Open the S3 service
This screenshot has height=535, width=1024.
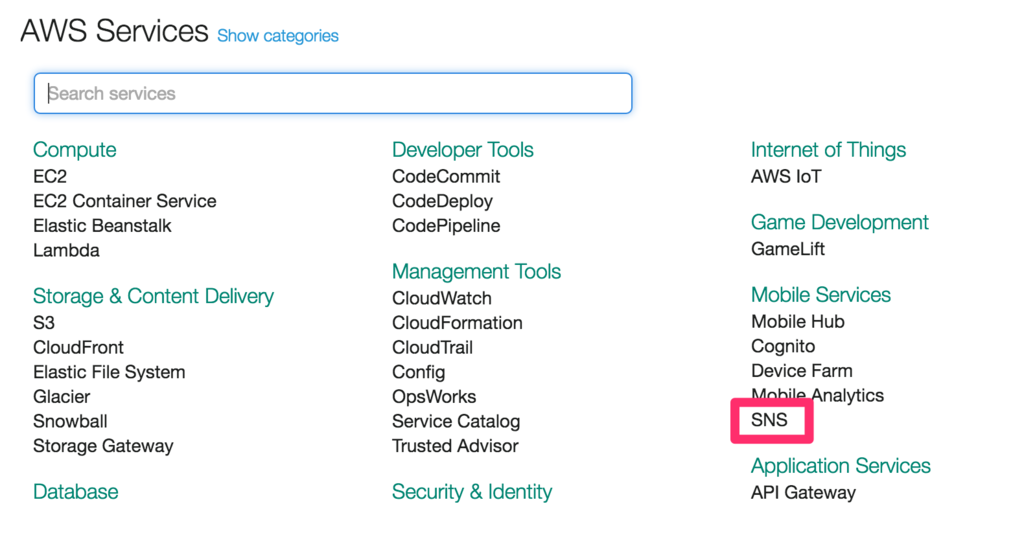point(44,323)
